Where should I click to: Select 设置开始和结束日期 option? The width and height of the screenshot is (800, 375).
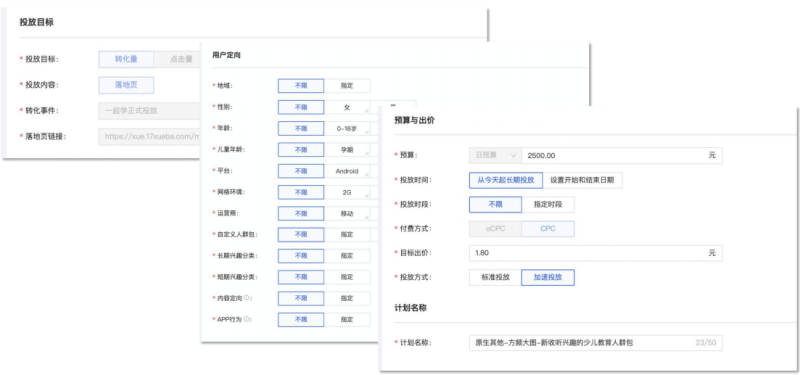point(583,180)
